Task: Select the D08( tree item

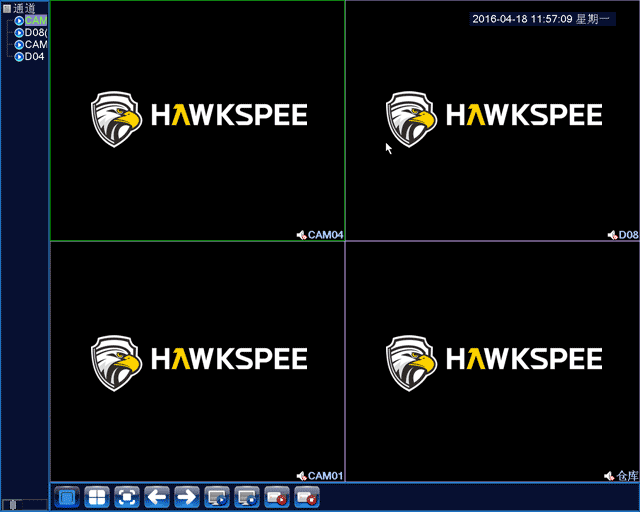Action: click(36, 33)
